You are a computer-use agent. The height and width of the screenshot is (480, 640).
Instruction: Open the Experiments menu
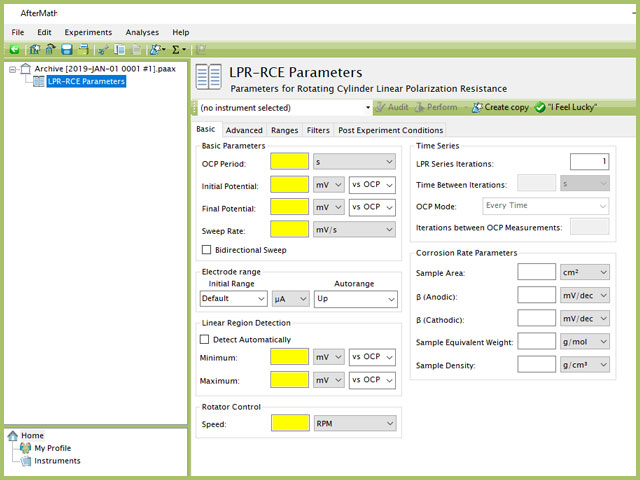(88, 32)
